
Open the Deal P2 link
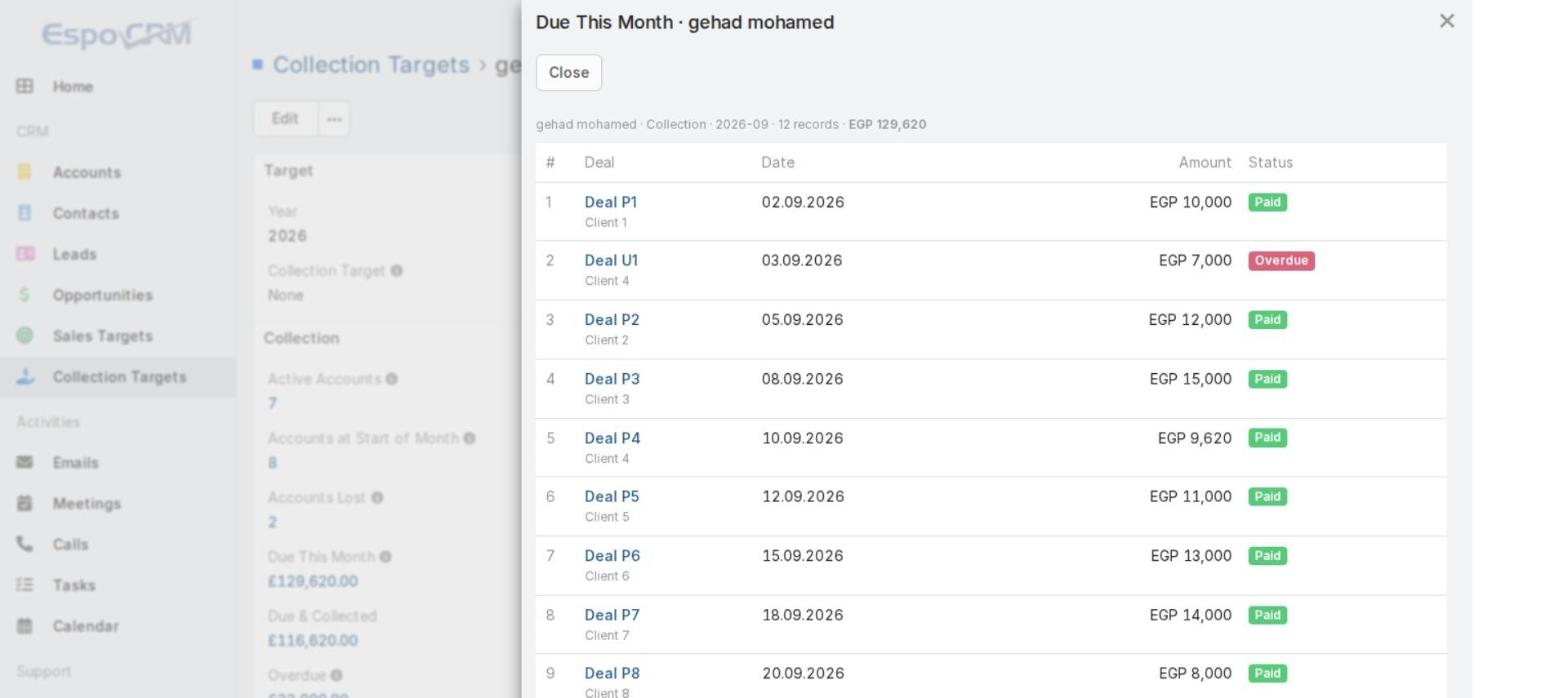tap(612, 320)
